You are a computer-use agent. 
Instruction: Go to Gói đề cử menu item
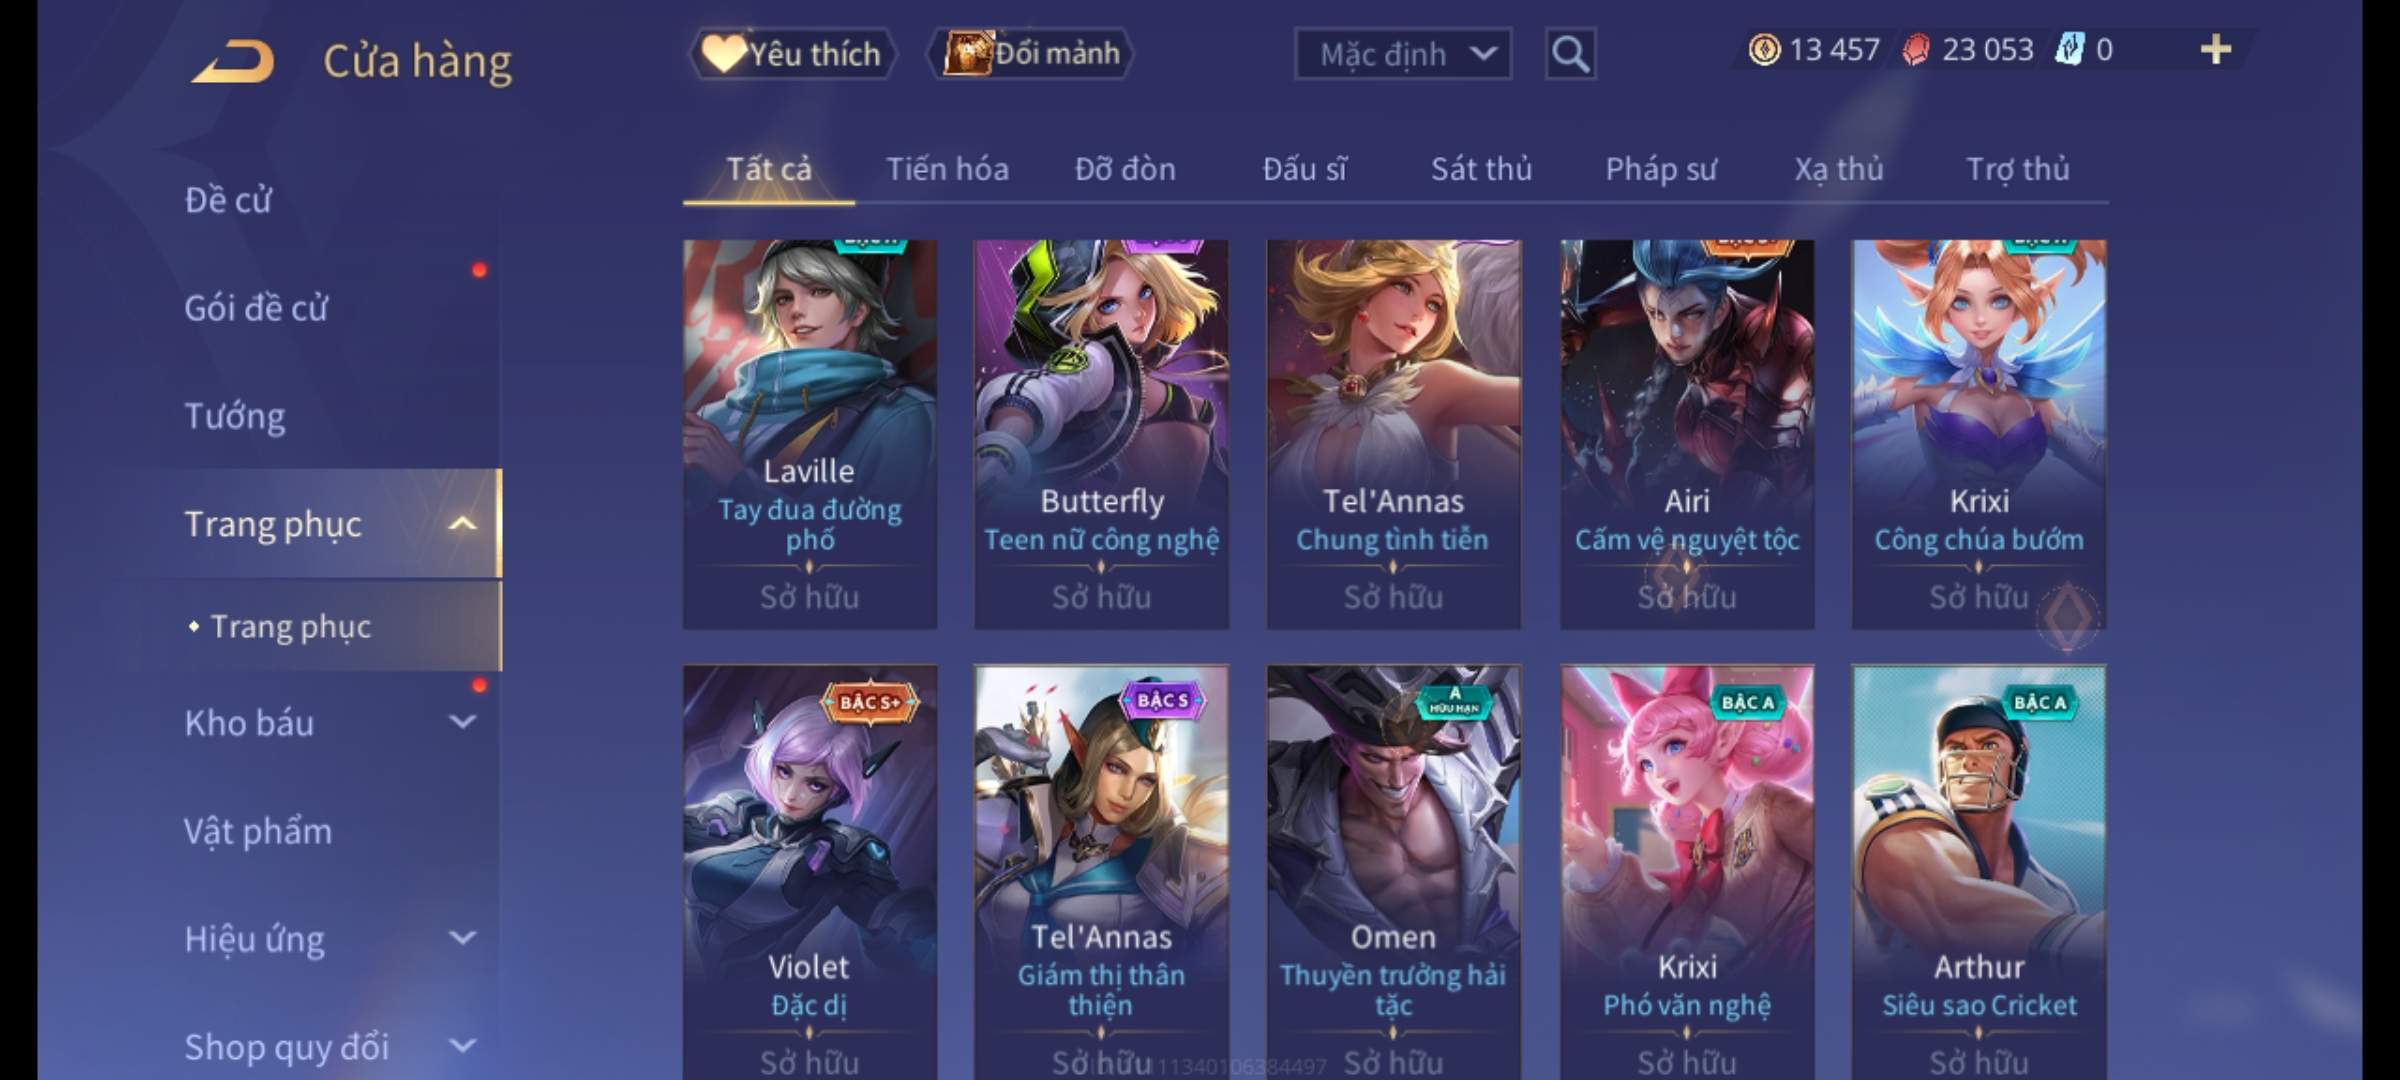point(256,308)
